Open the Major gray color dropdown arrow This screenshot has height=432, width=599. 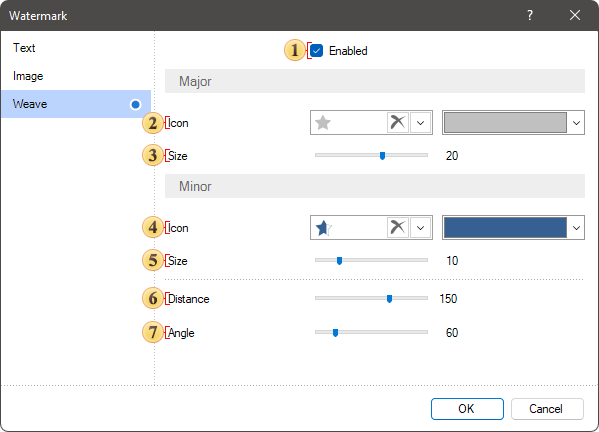[x=576, y=123]
